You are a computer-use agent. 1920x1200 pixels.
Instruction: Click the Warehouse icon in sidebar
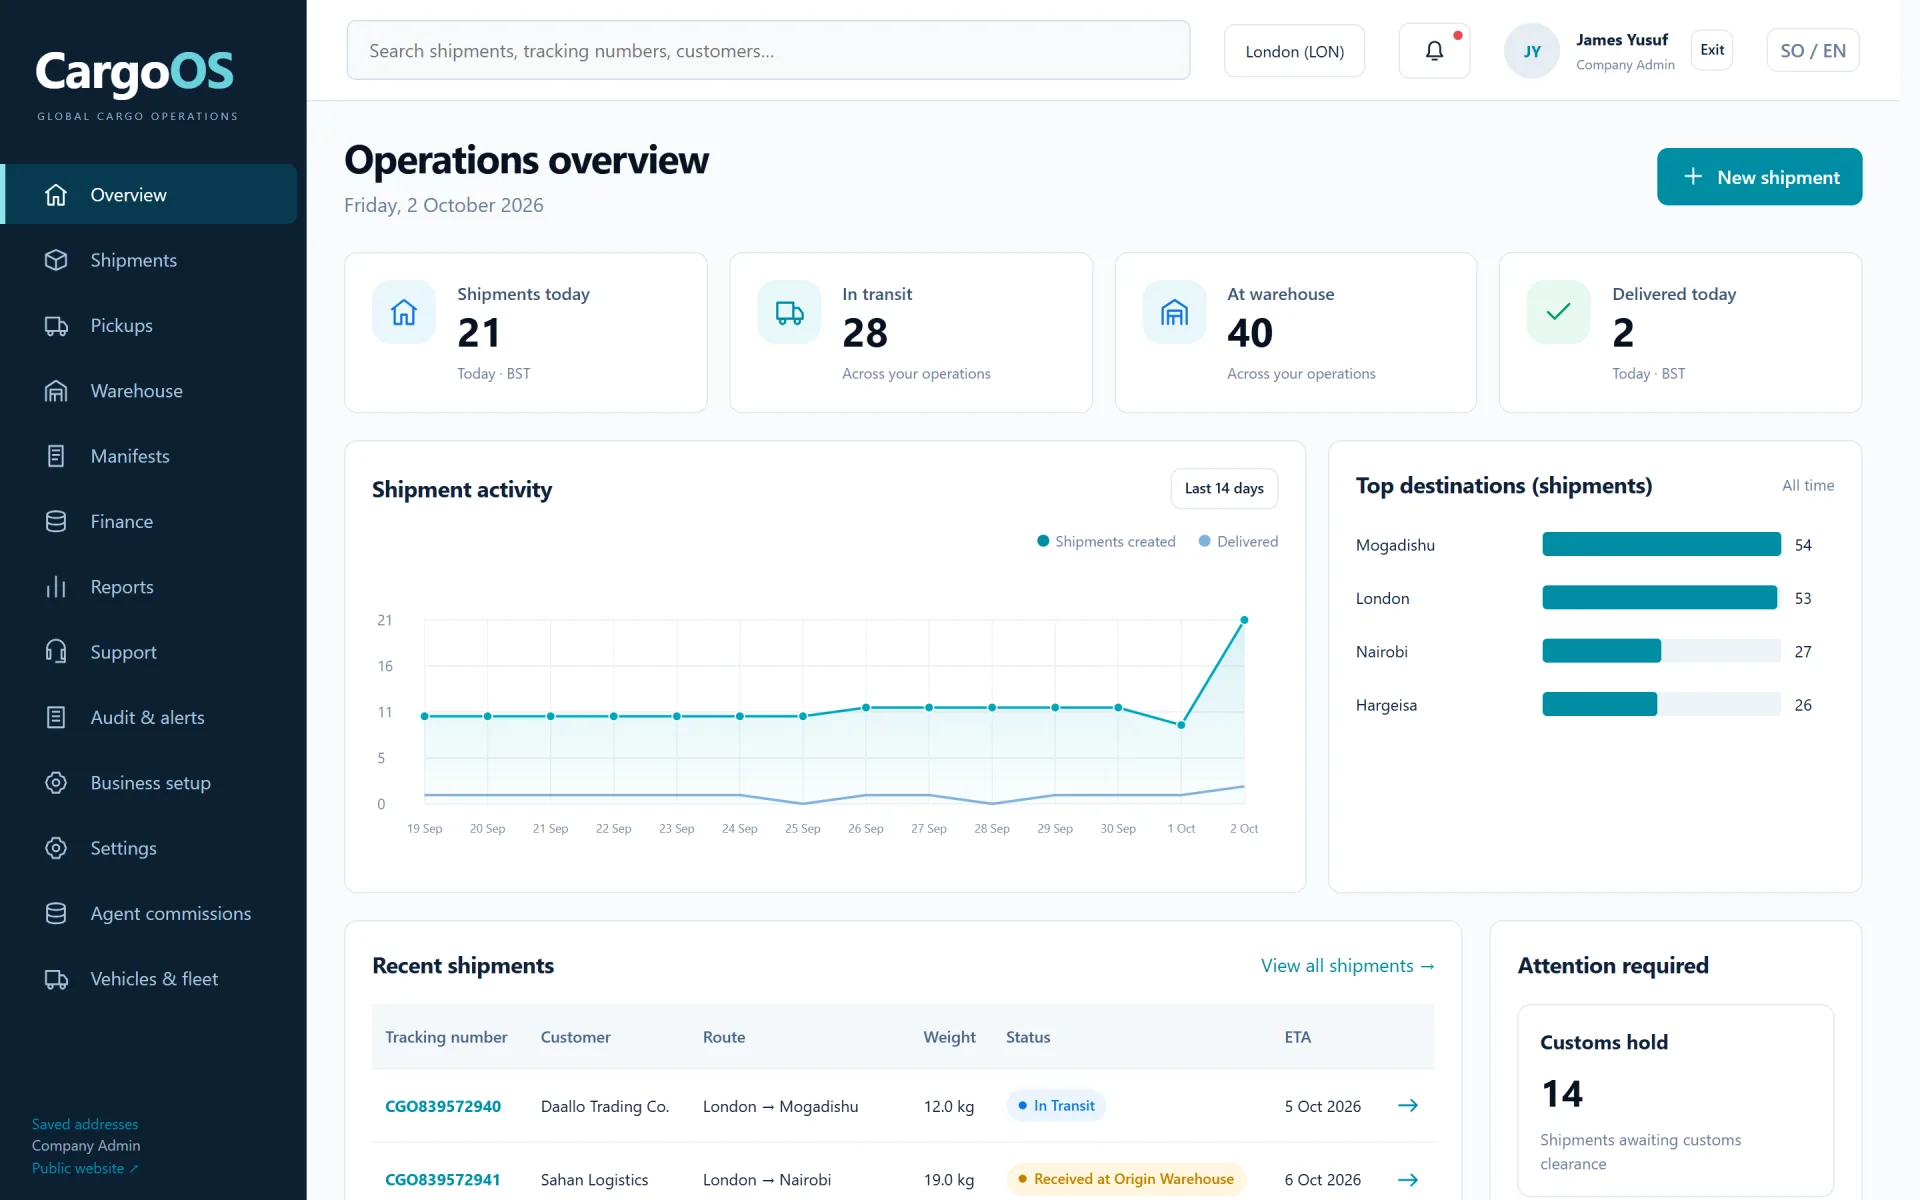tap(56, 391)
